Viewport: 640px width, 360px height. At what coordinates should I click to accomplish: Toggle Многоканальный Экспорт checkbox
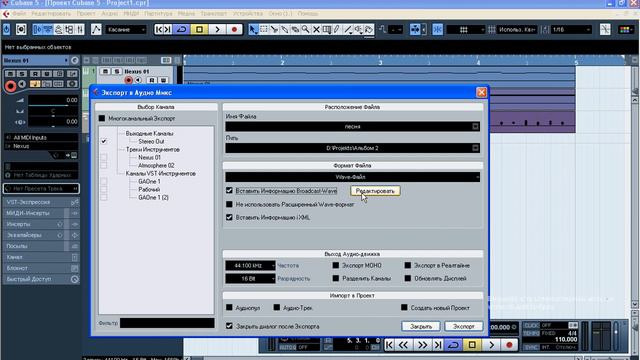click(x=102, y=118)
